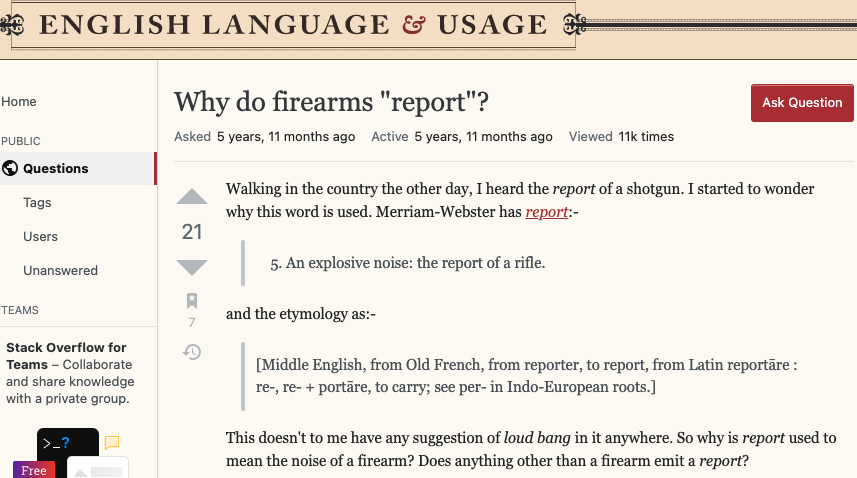
Task: Bookmark this question
Action: tap(192, 300)
